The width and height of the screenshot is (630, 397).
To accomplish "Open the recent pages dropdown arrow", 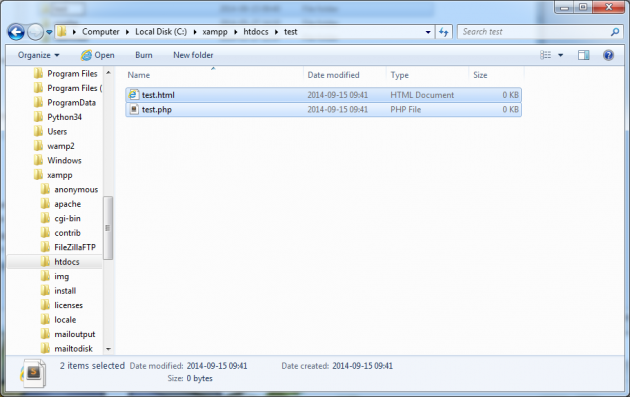I will coord(49,32).
